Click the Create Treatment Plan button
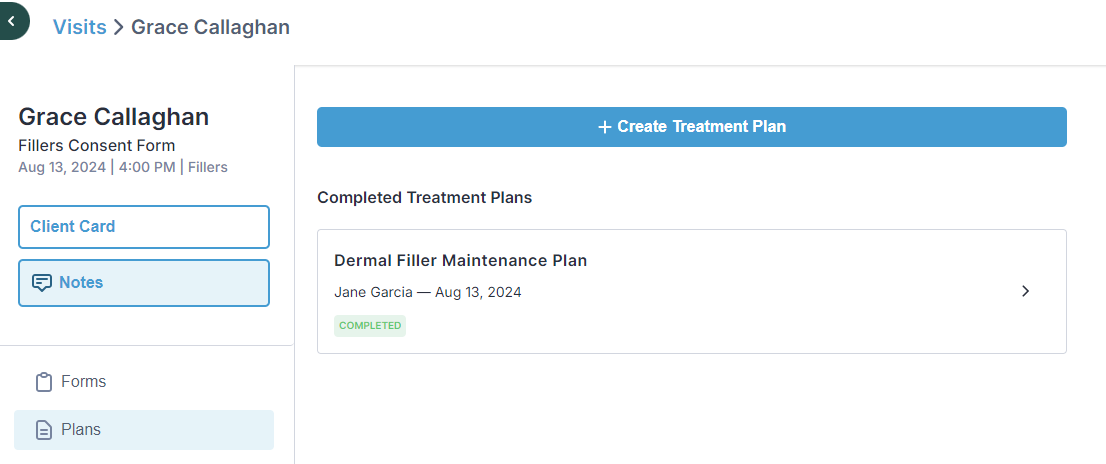This screenshot has width=1106, height=464. pos(691,127)
